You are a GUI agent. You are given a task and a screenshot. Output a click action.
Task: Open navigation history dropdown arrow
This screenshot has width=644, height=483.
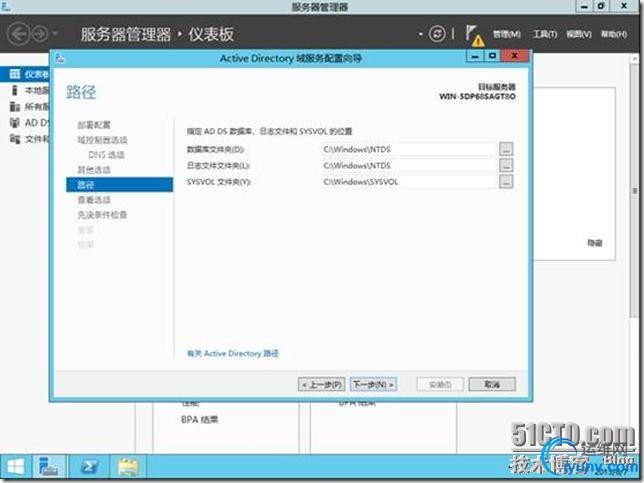[55, 33]
